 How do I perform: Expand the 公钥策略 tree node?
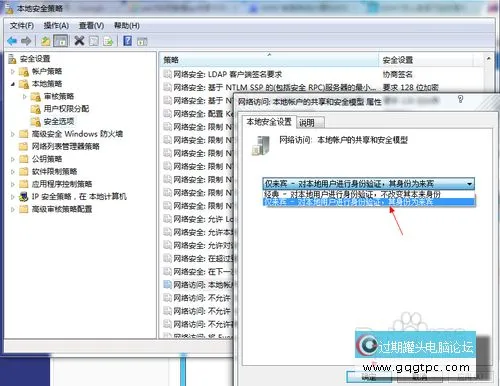13,159
